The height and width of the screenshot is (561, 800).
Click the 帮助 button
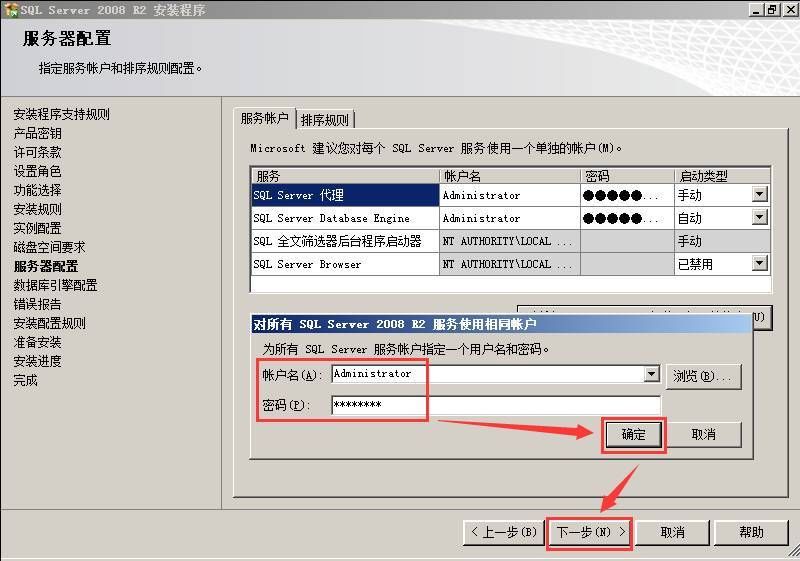point(751,532)
